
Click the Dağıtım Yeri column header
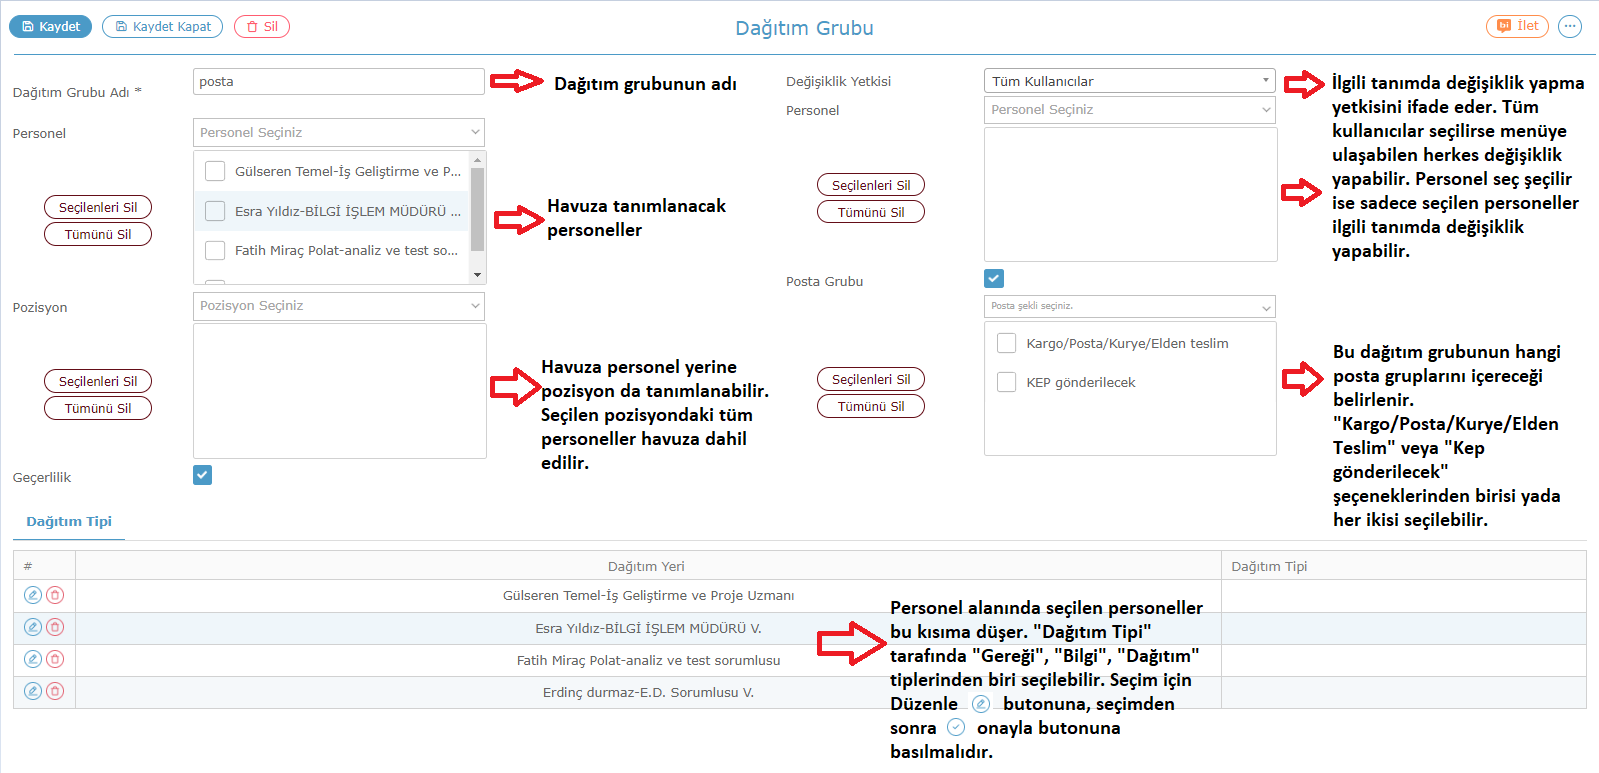click(646, 566)
